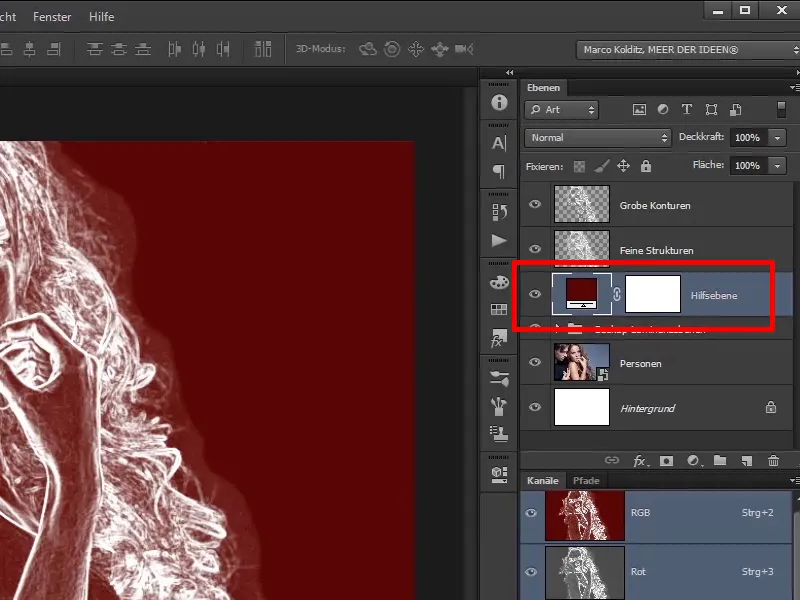The width and height of the screenshot is (800, 600).
Task: Open the Swatches grid panel icon
Action: coord(499,309)
